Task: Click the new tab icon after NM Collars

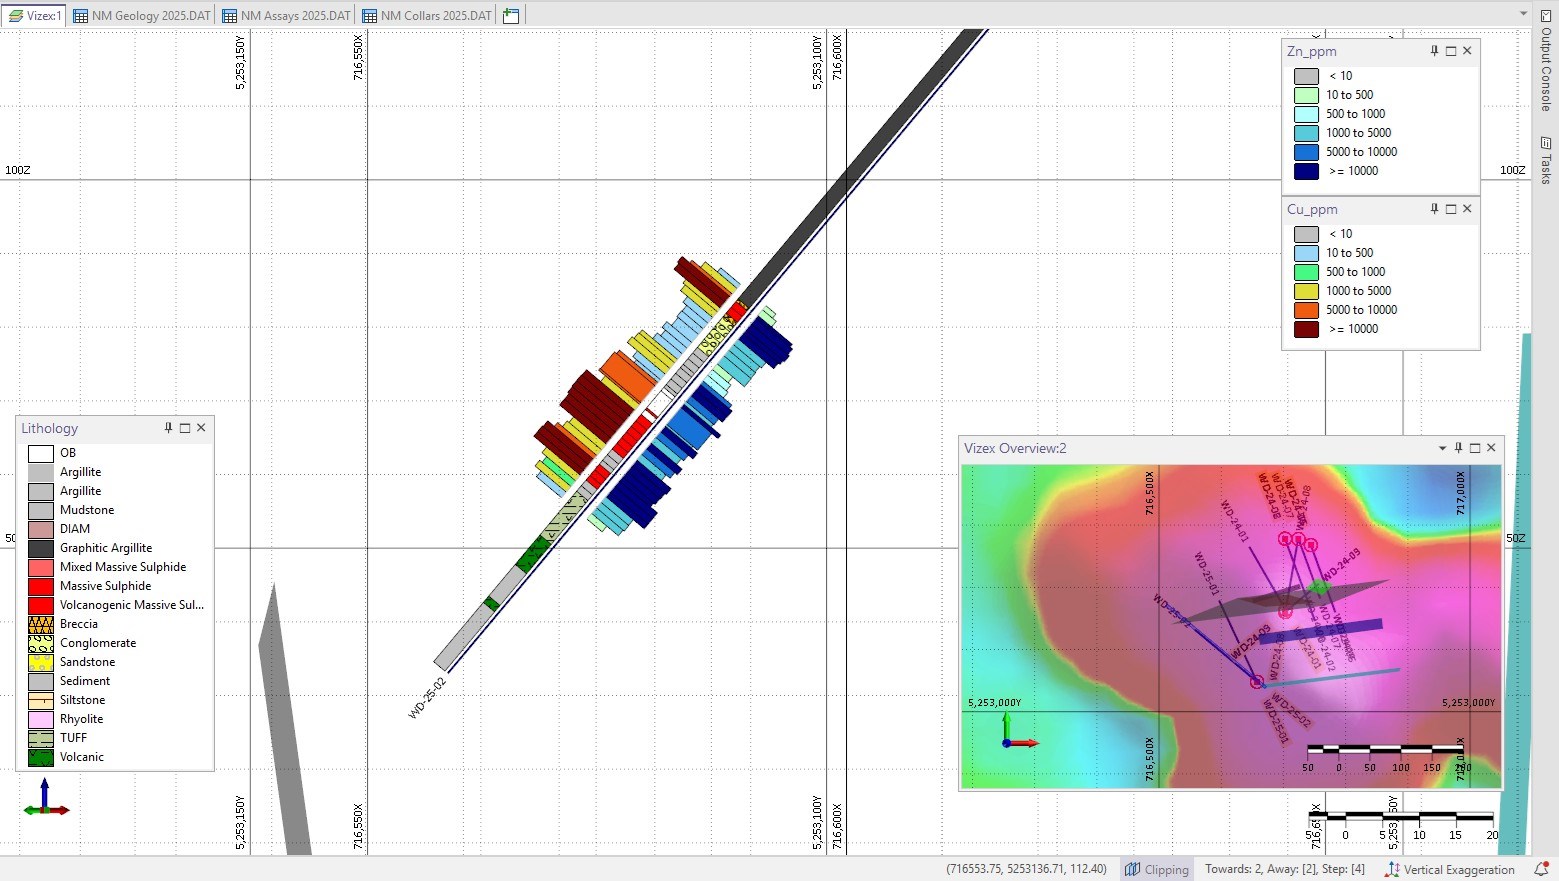Action: coord(511,16)
